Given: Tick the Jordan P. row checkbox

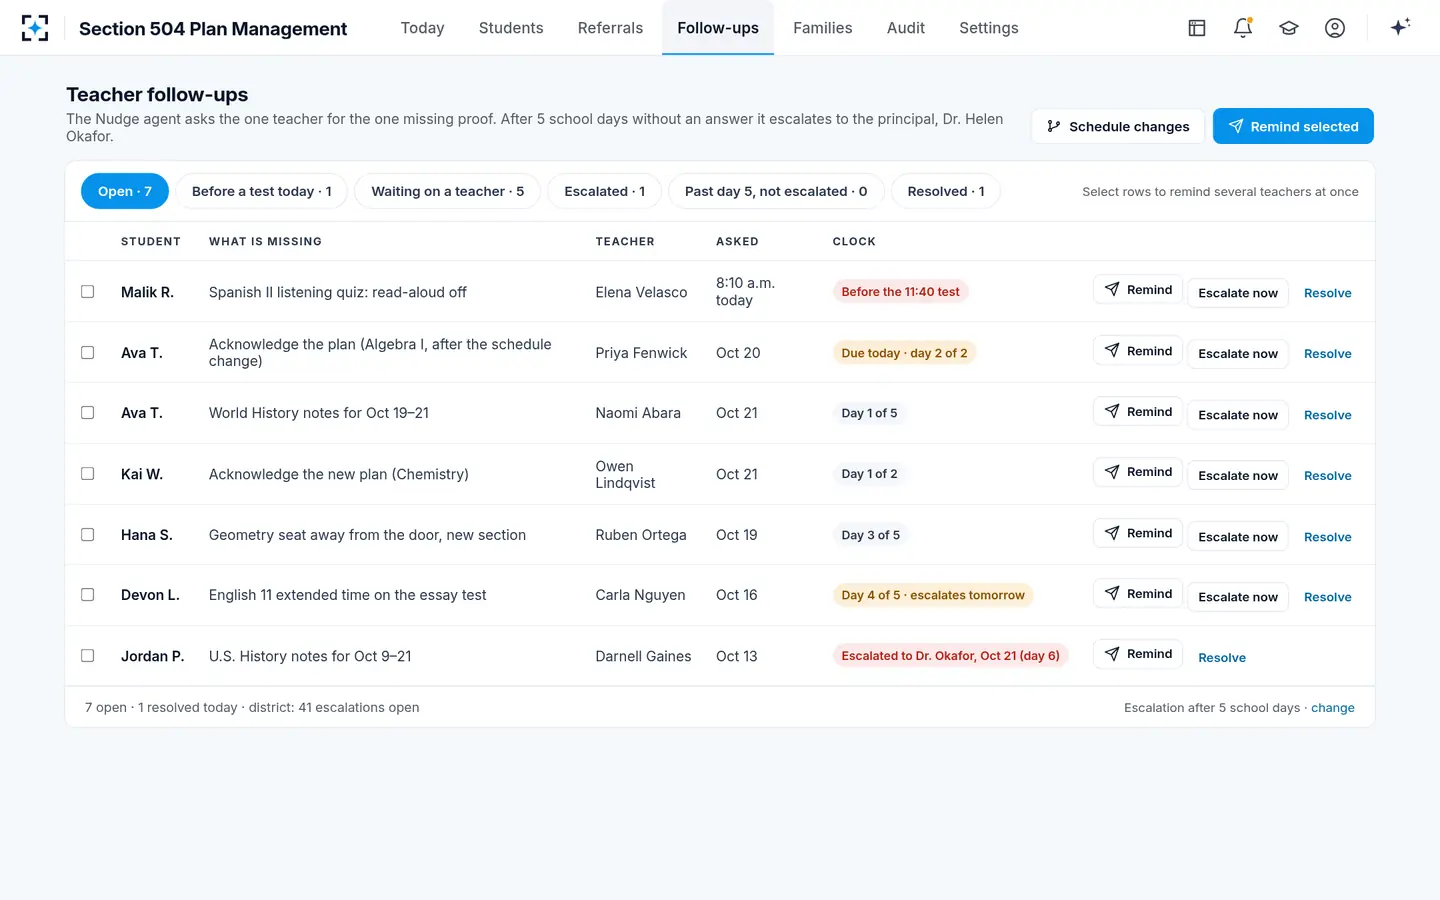Looking at the screenshot, I should click(x=88, y=656).
